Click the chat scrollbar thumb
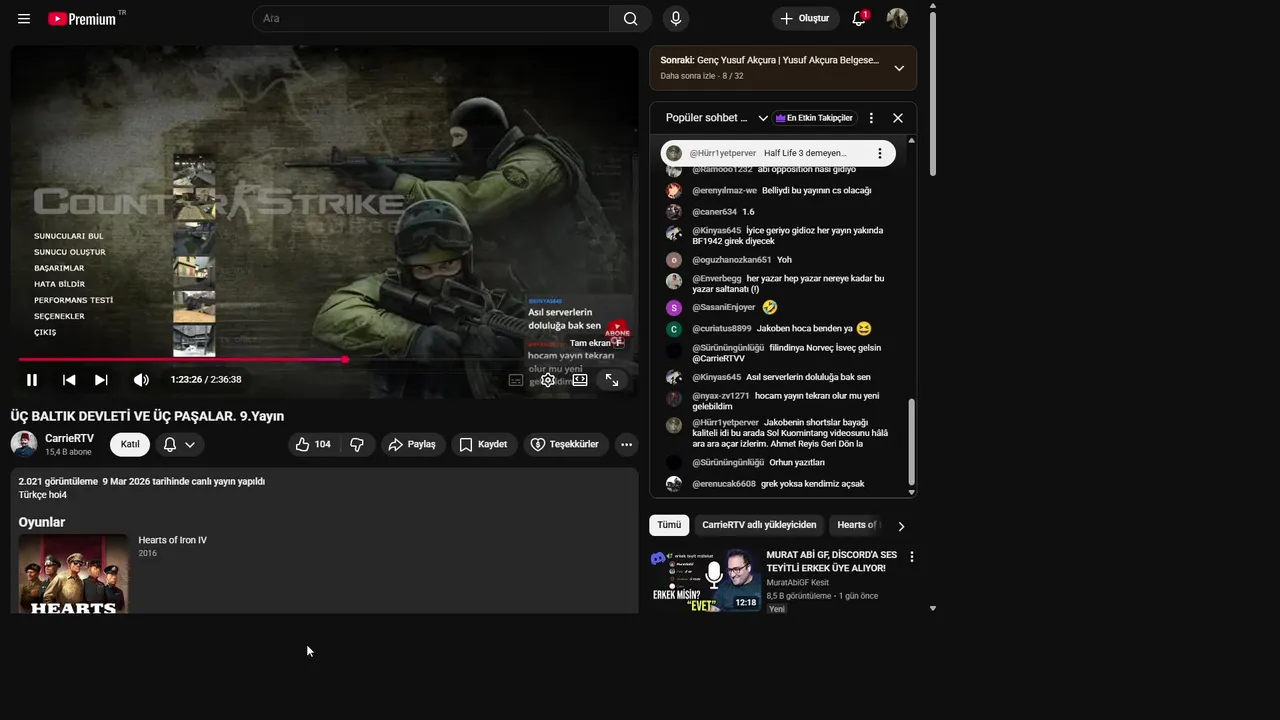The image size is (1280, 720). pyautogui.click(x=911, y=443)
